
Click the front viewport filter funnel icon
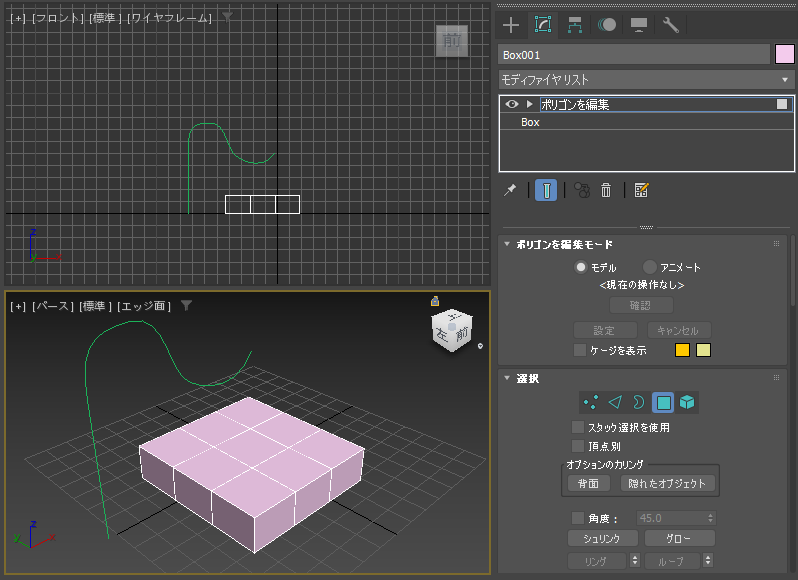click(227, 18)
